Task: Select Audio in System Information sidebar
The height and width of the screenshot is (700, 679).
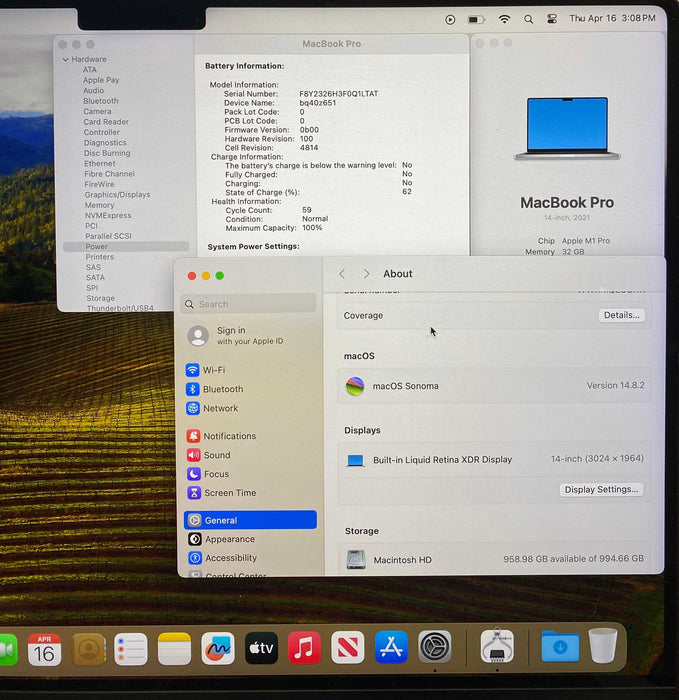Action: [x=93, y=90]
